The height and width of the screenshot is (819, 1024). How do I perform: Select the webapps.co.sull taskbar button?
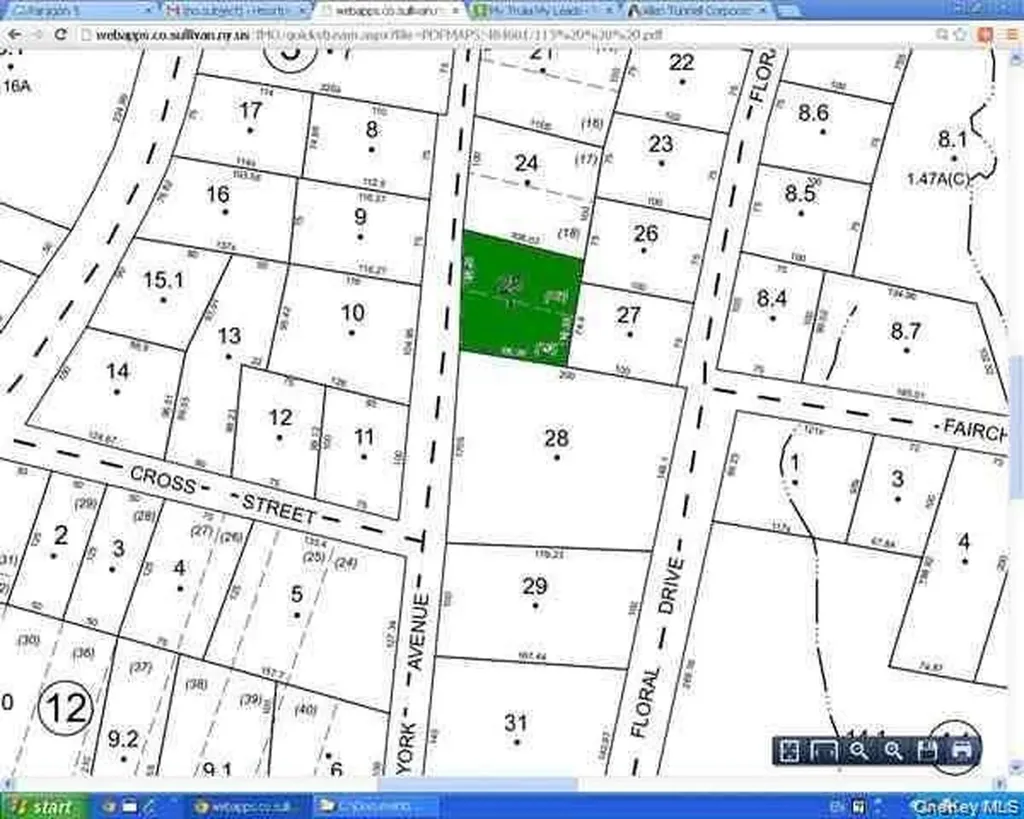[246, 807]
